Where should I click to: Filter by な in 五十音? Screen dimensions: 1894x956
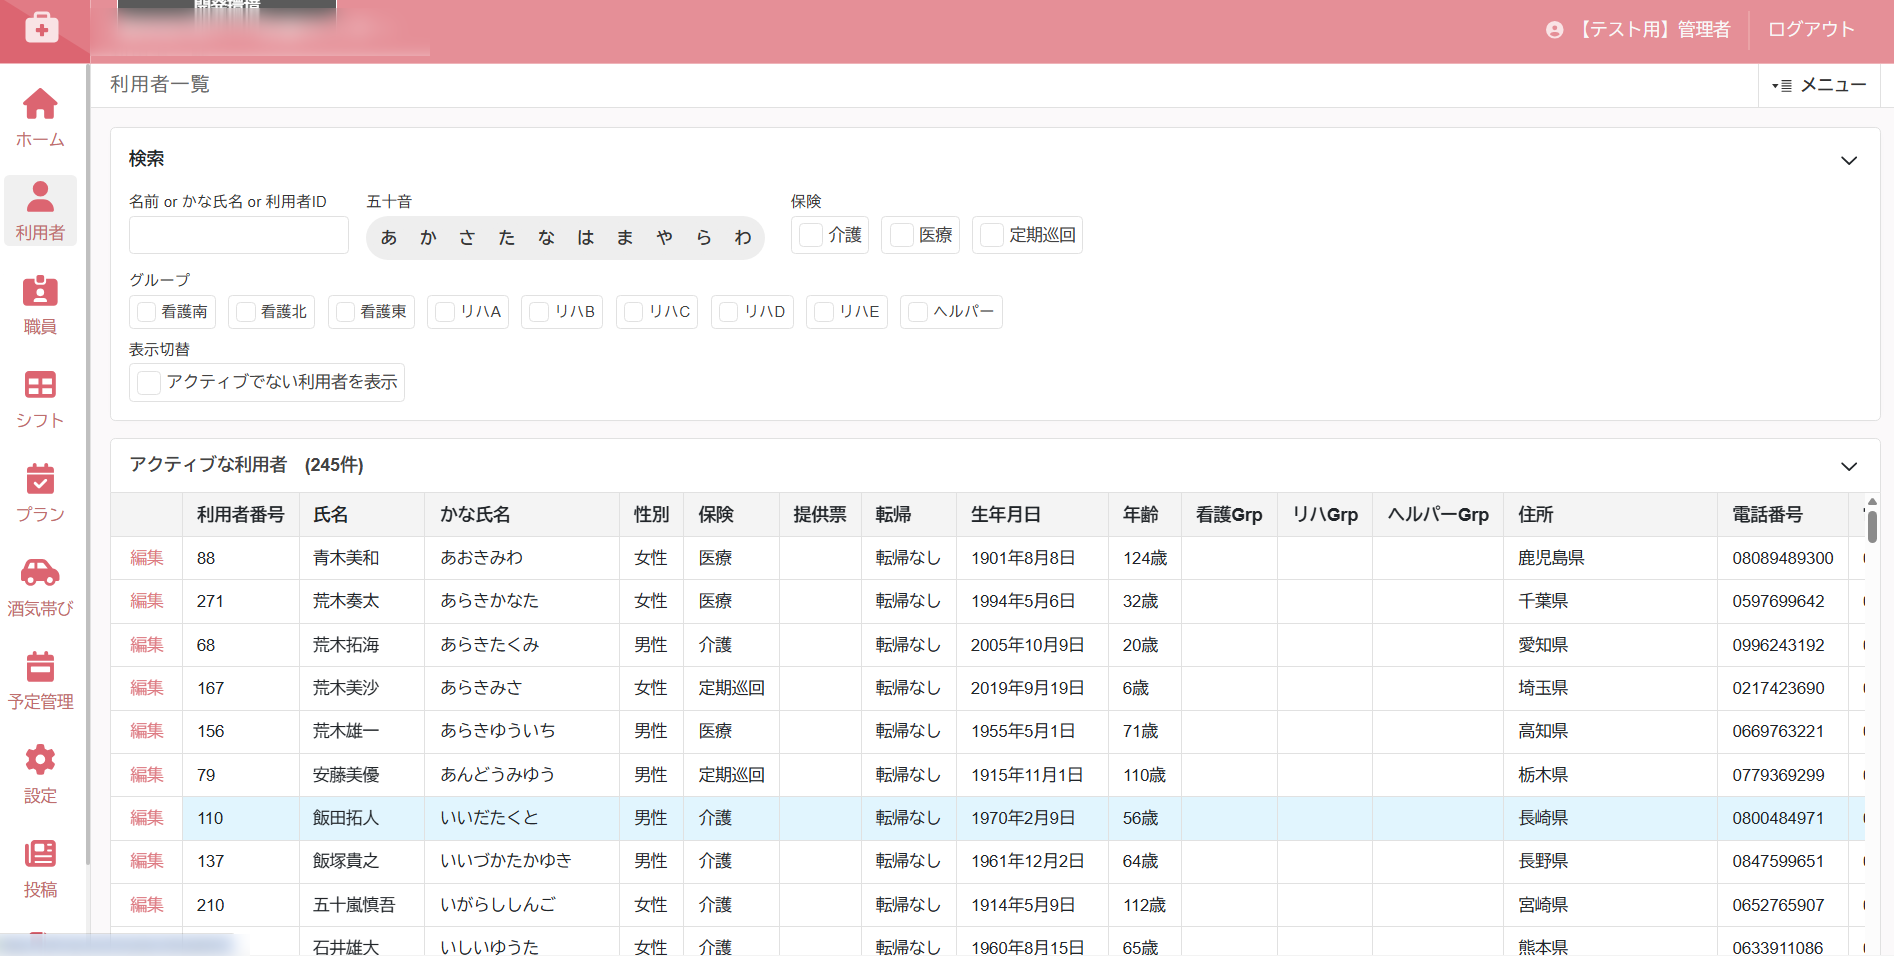click(x=546, y=238)
